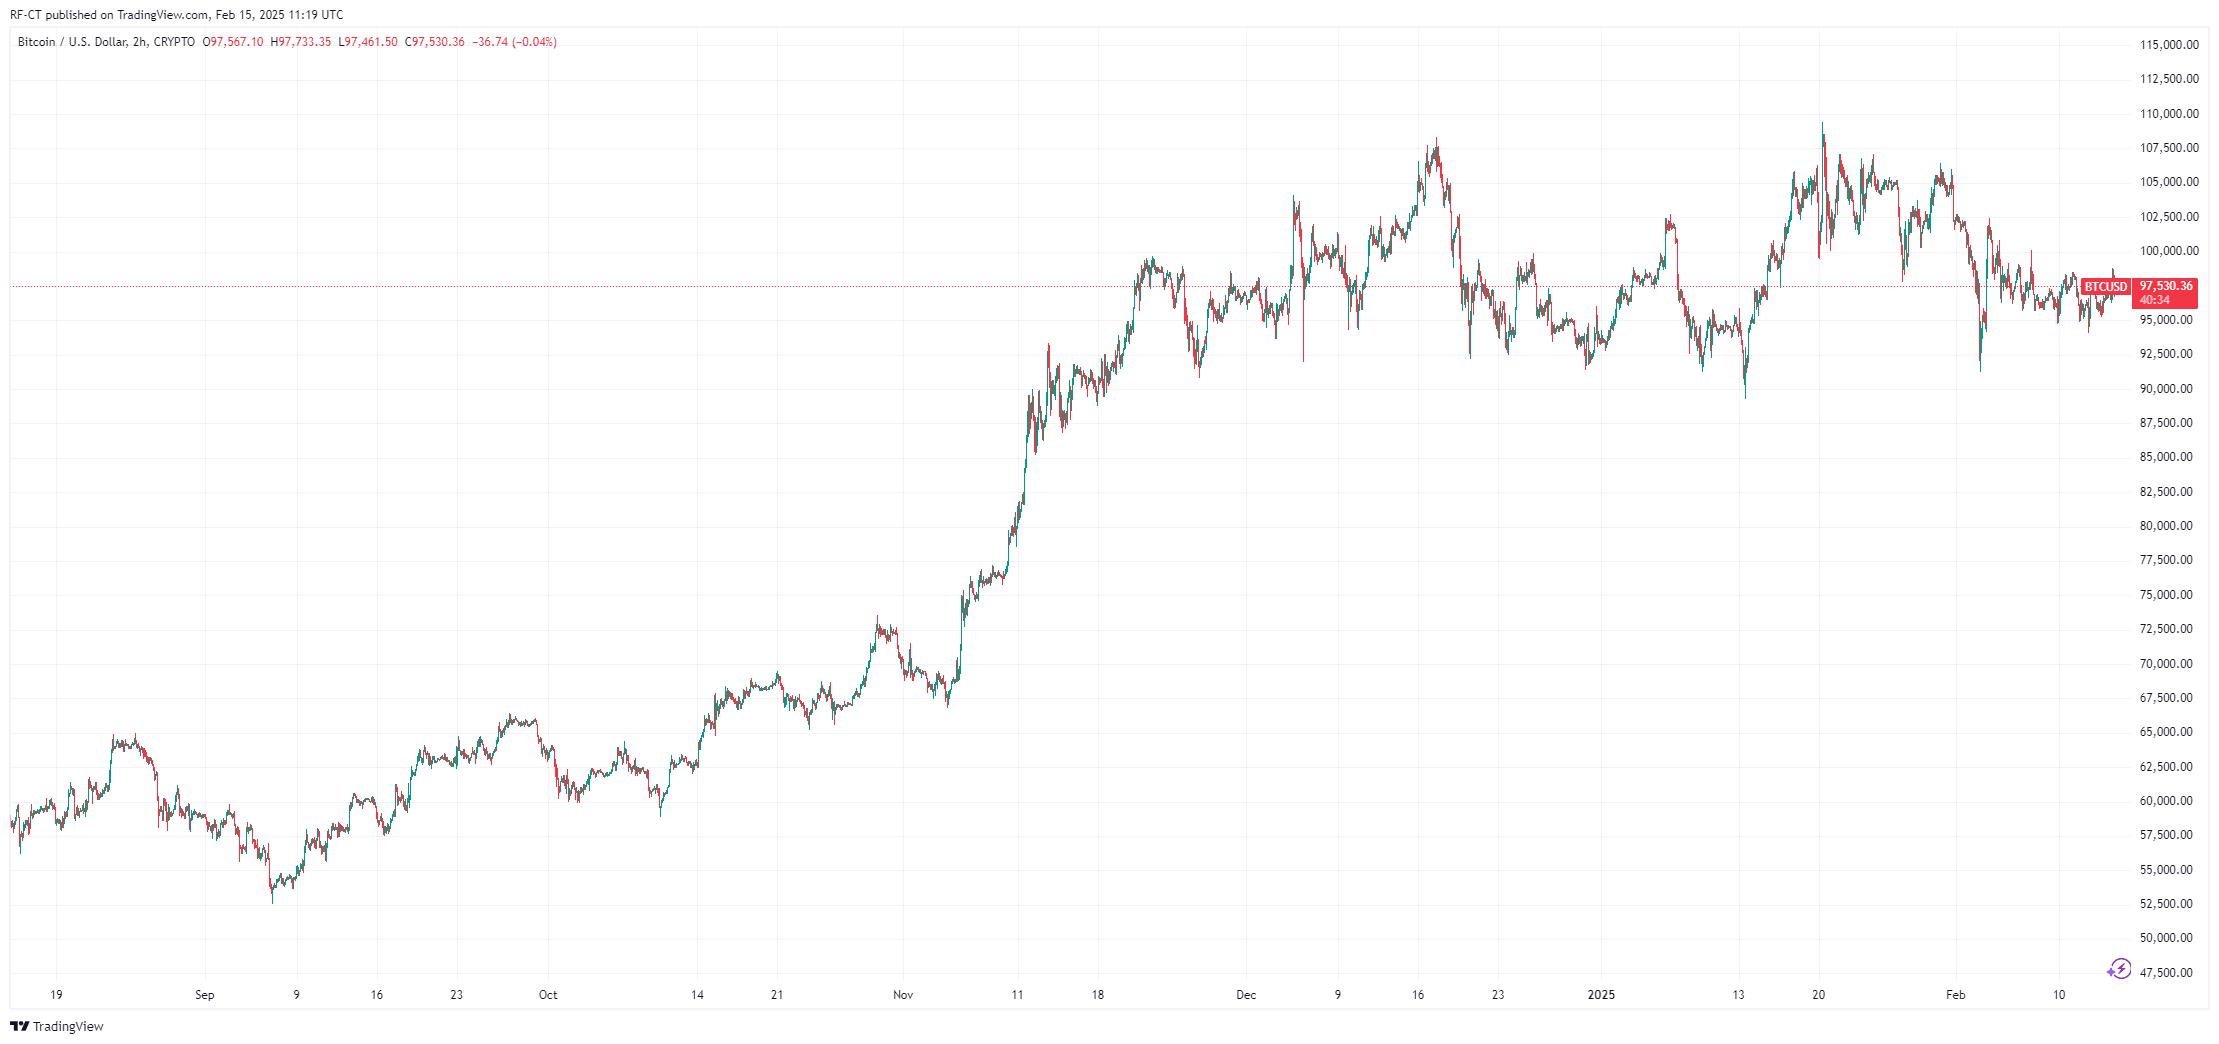Click the 2025 label on time axis
The width and height of the screenshot is (2219, 1044).
click(1602, 995)
